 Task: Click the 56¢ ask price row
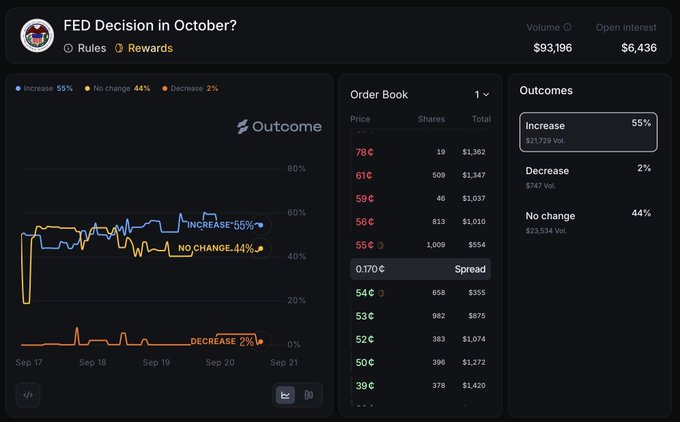[x=420, y=222]
